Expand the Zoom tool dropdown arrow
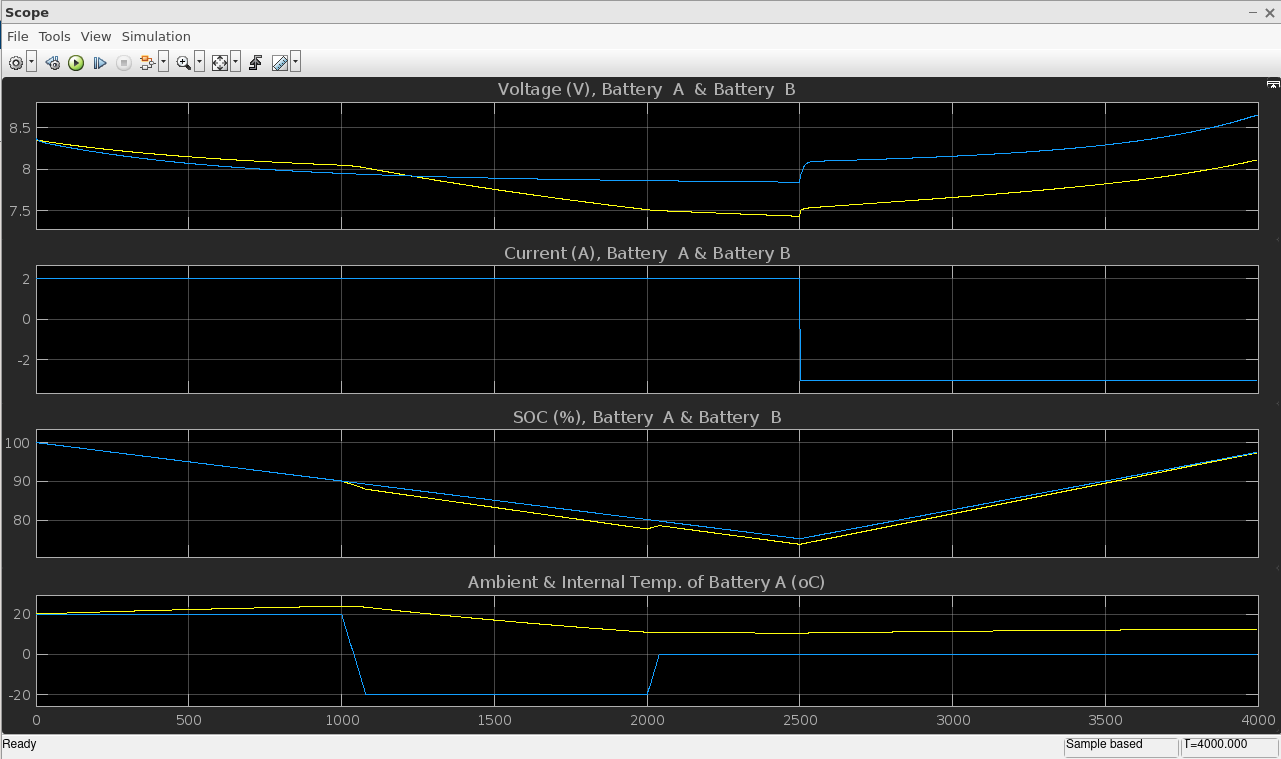Viewport: 1281px width, 759px height. coord(199,63)
